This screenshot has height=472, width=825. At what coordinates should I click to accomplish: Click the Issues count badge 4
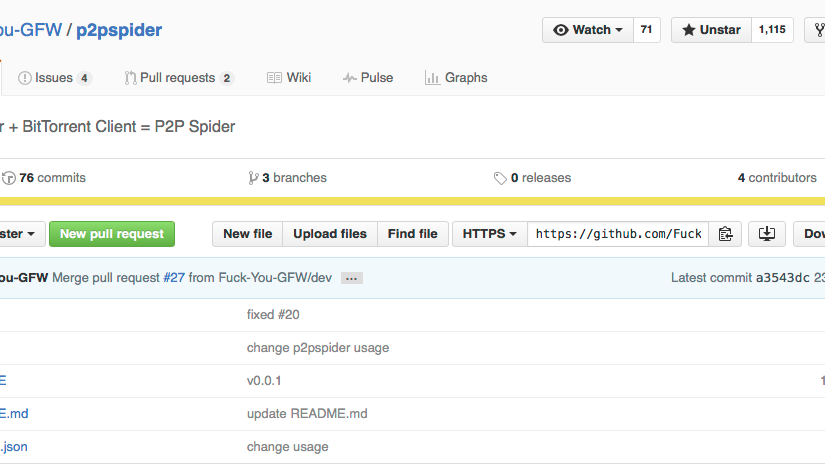[84, 78]
